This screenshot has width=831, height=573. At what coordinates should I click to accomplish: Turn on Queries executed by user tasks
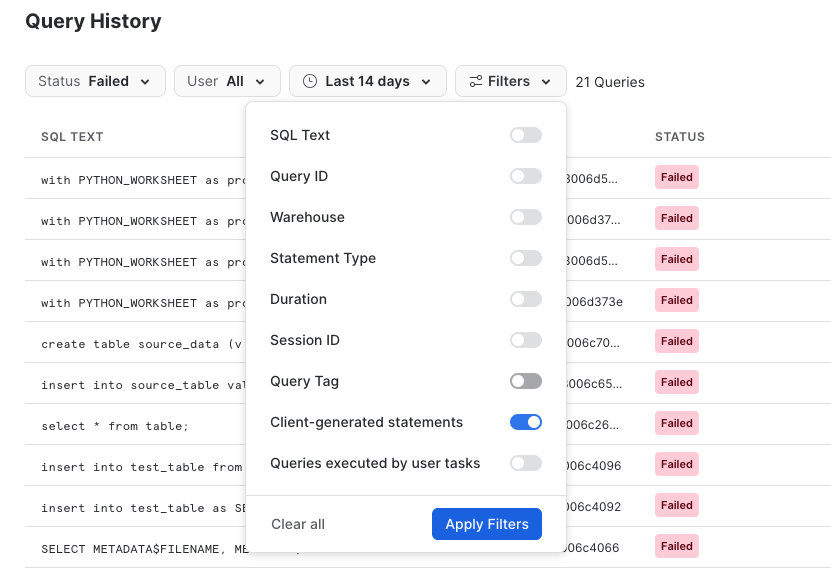525,463
